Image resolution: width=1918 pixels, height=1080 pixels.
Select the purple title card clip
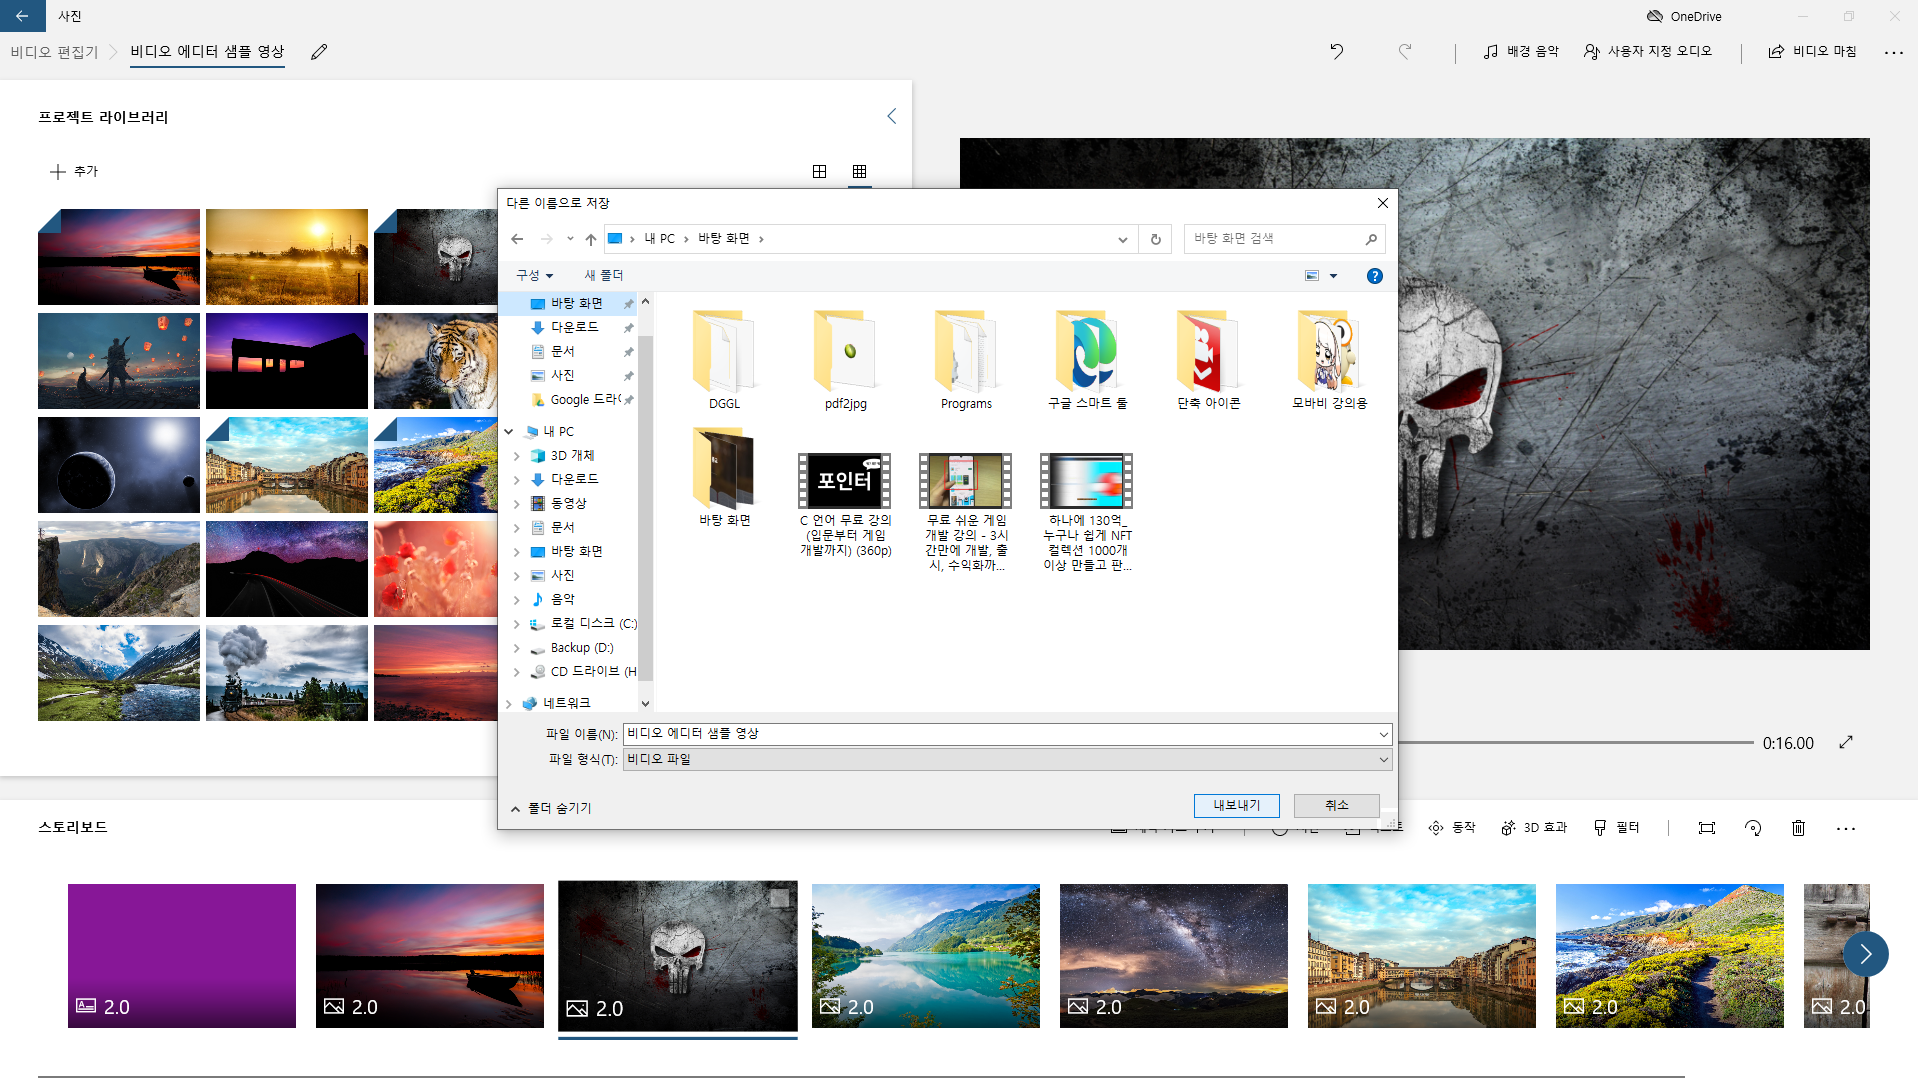182,955
